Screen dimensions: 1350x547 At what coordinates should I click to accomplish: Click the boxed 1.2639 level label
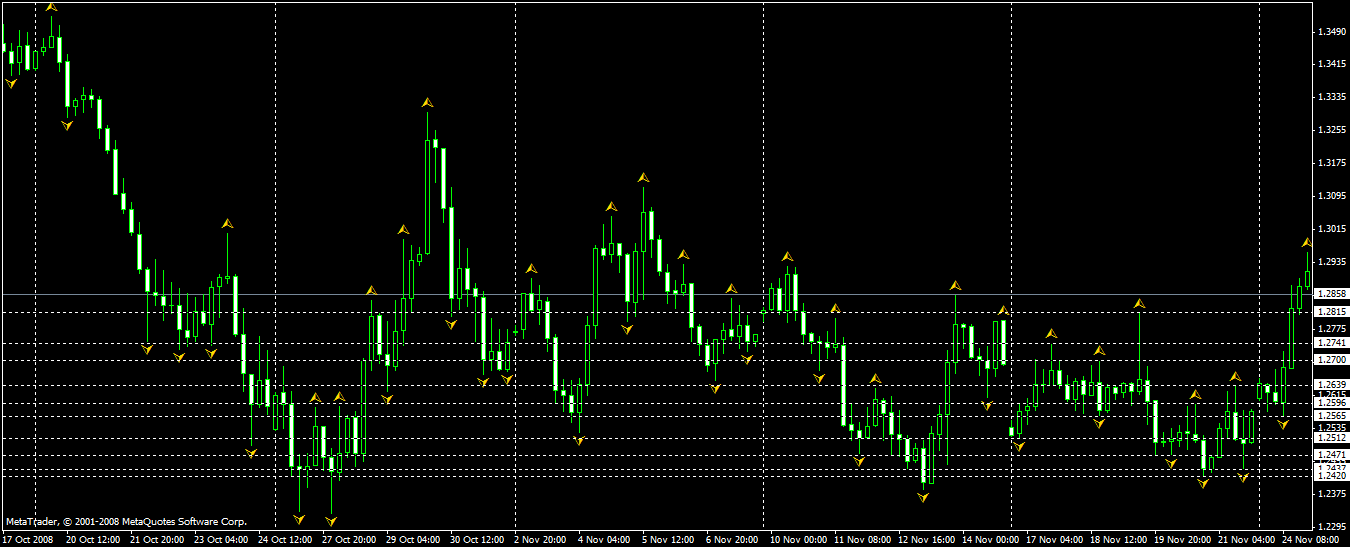(x=1331, y=385)
